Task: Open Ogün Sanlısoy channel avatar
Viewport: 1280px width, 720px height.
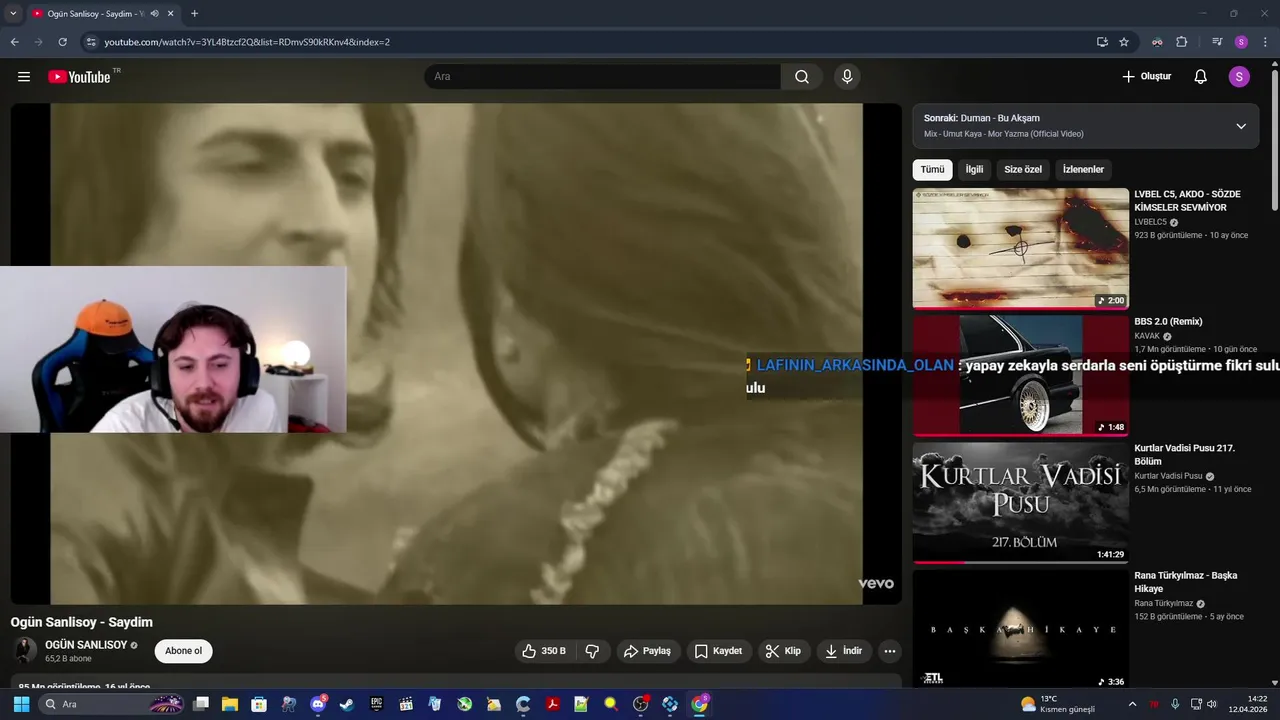Action: 25,651
